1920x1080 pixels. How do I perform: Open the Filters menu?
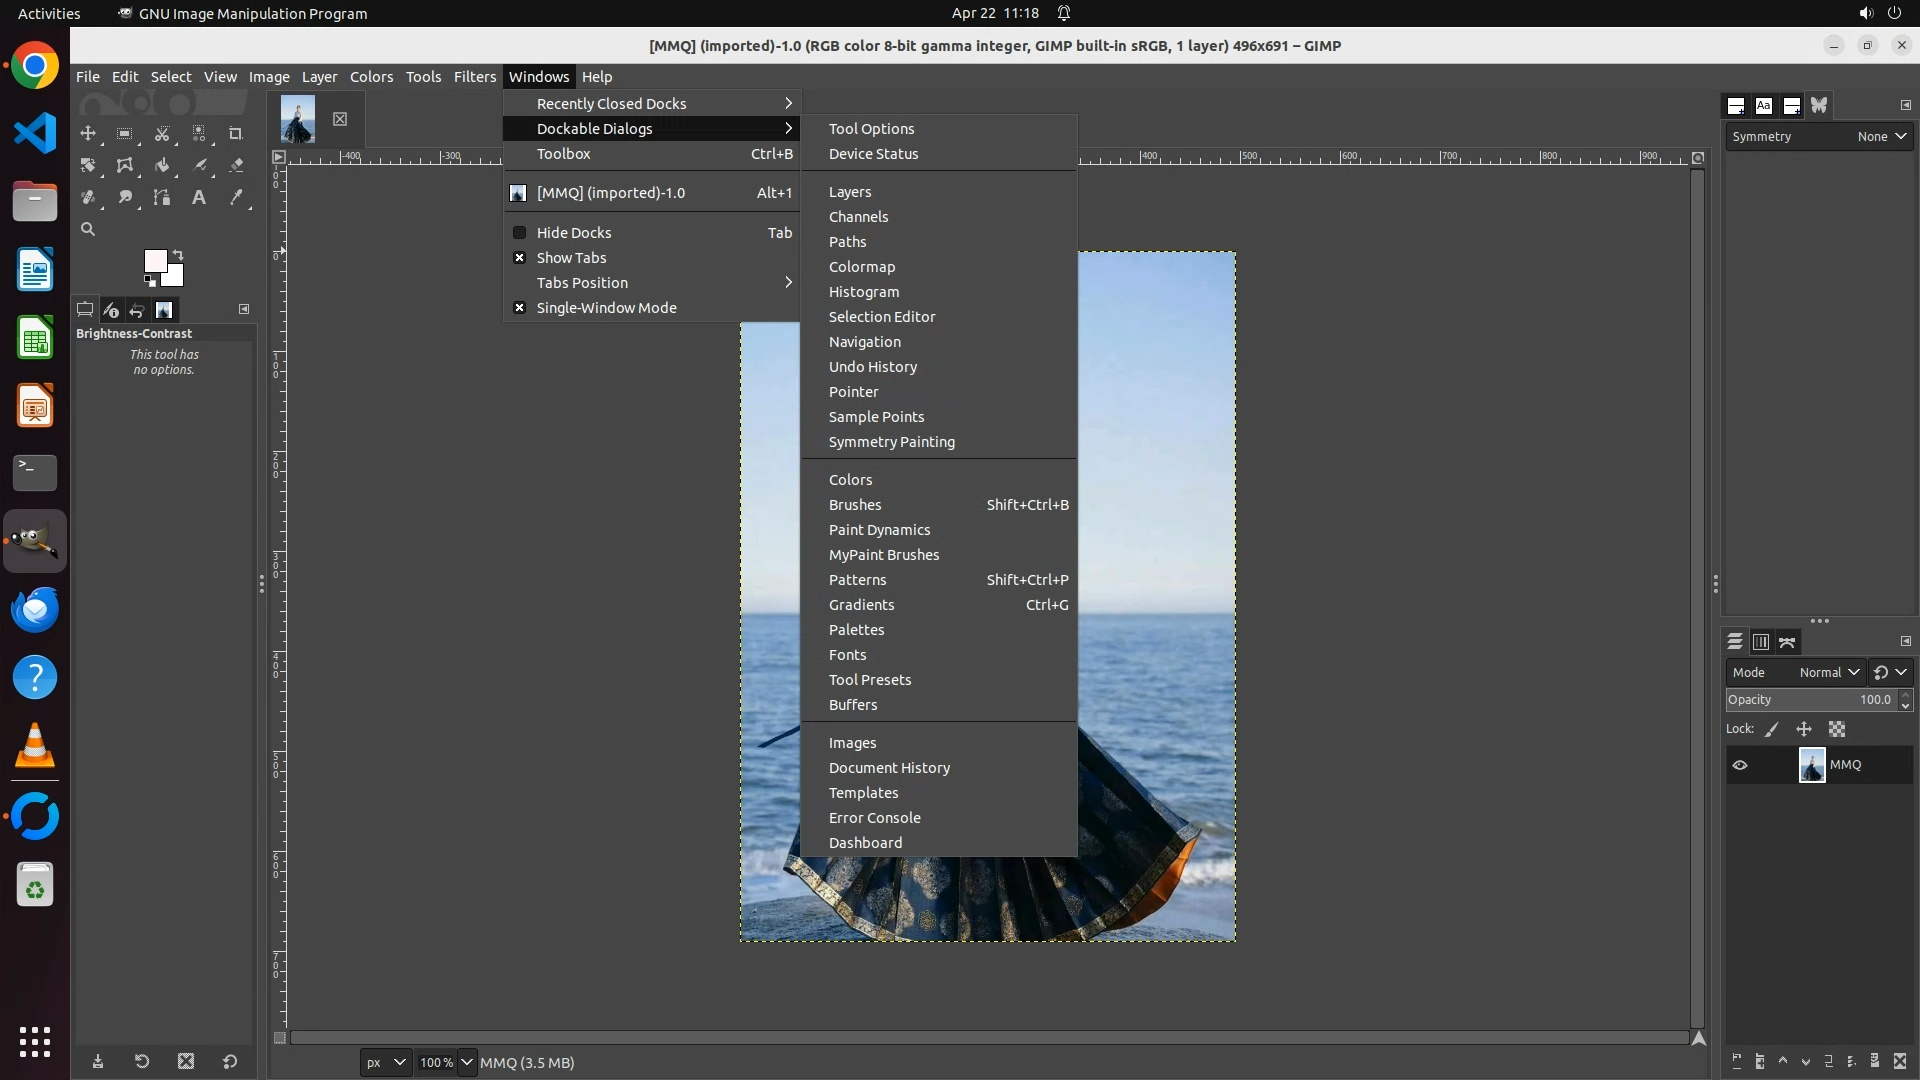point(474,77)
